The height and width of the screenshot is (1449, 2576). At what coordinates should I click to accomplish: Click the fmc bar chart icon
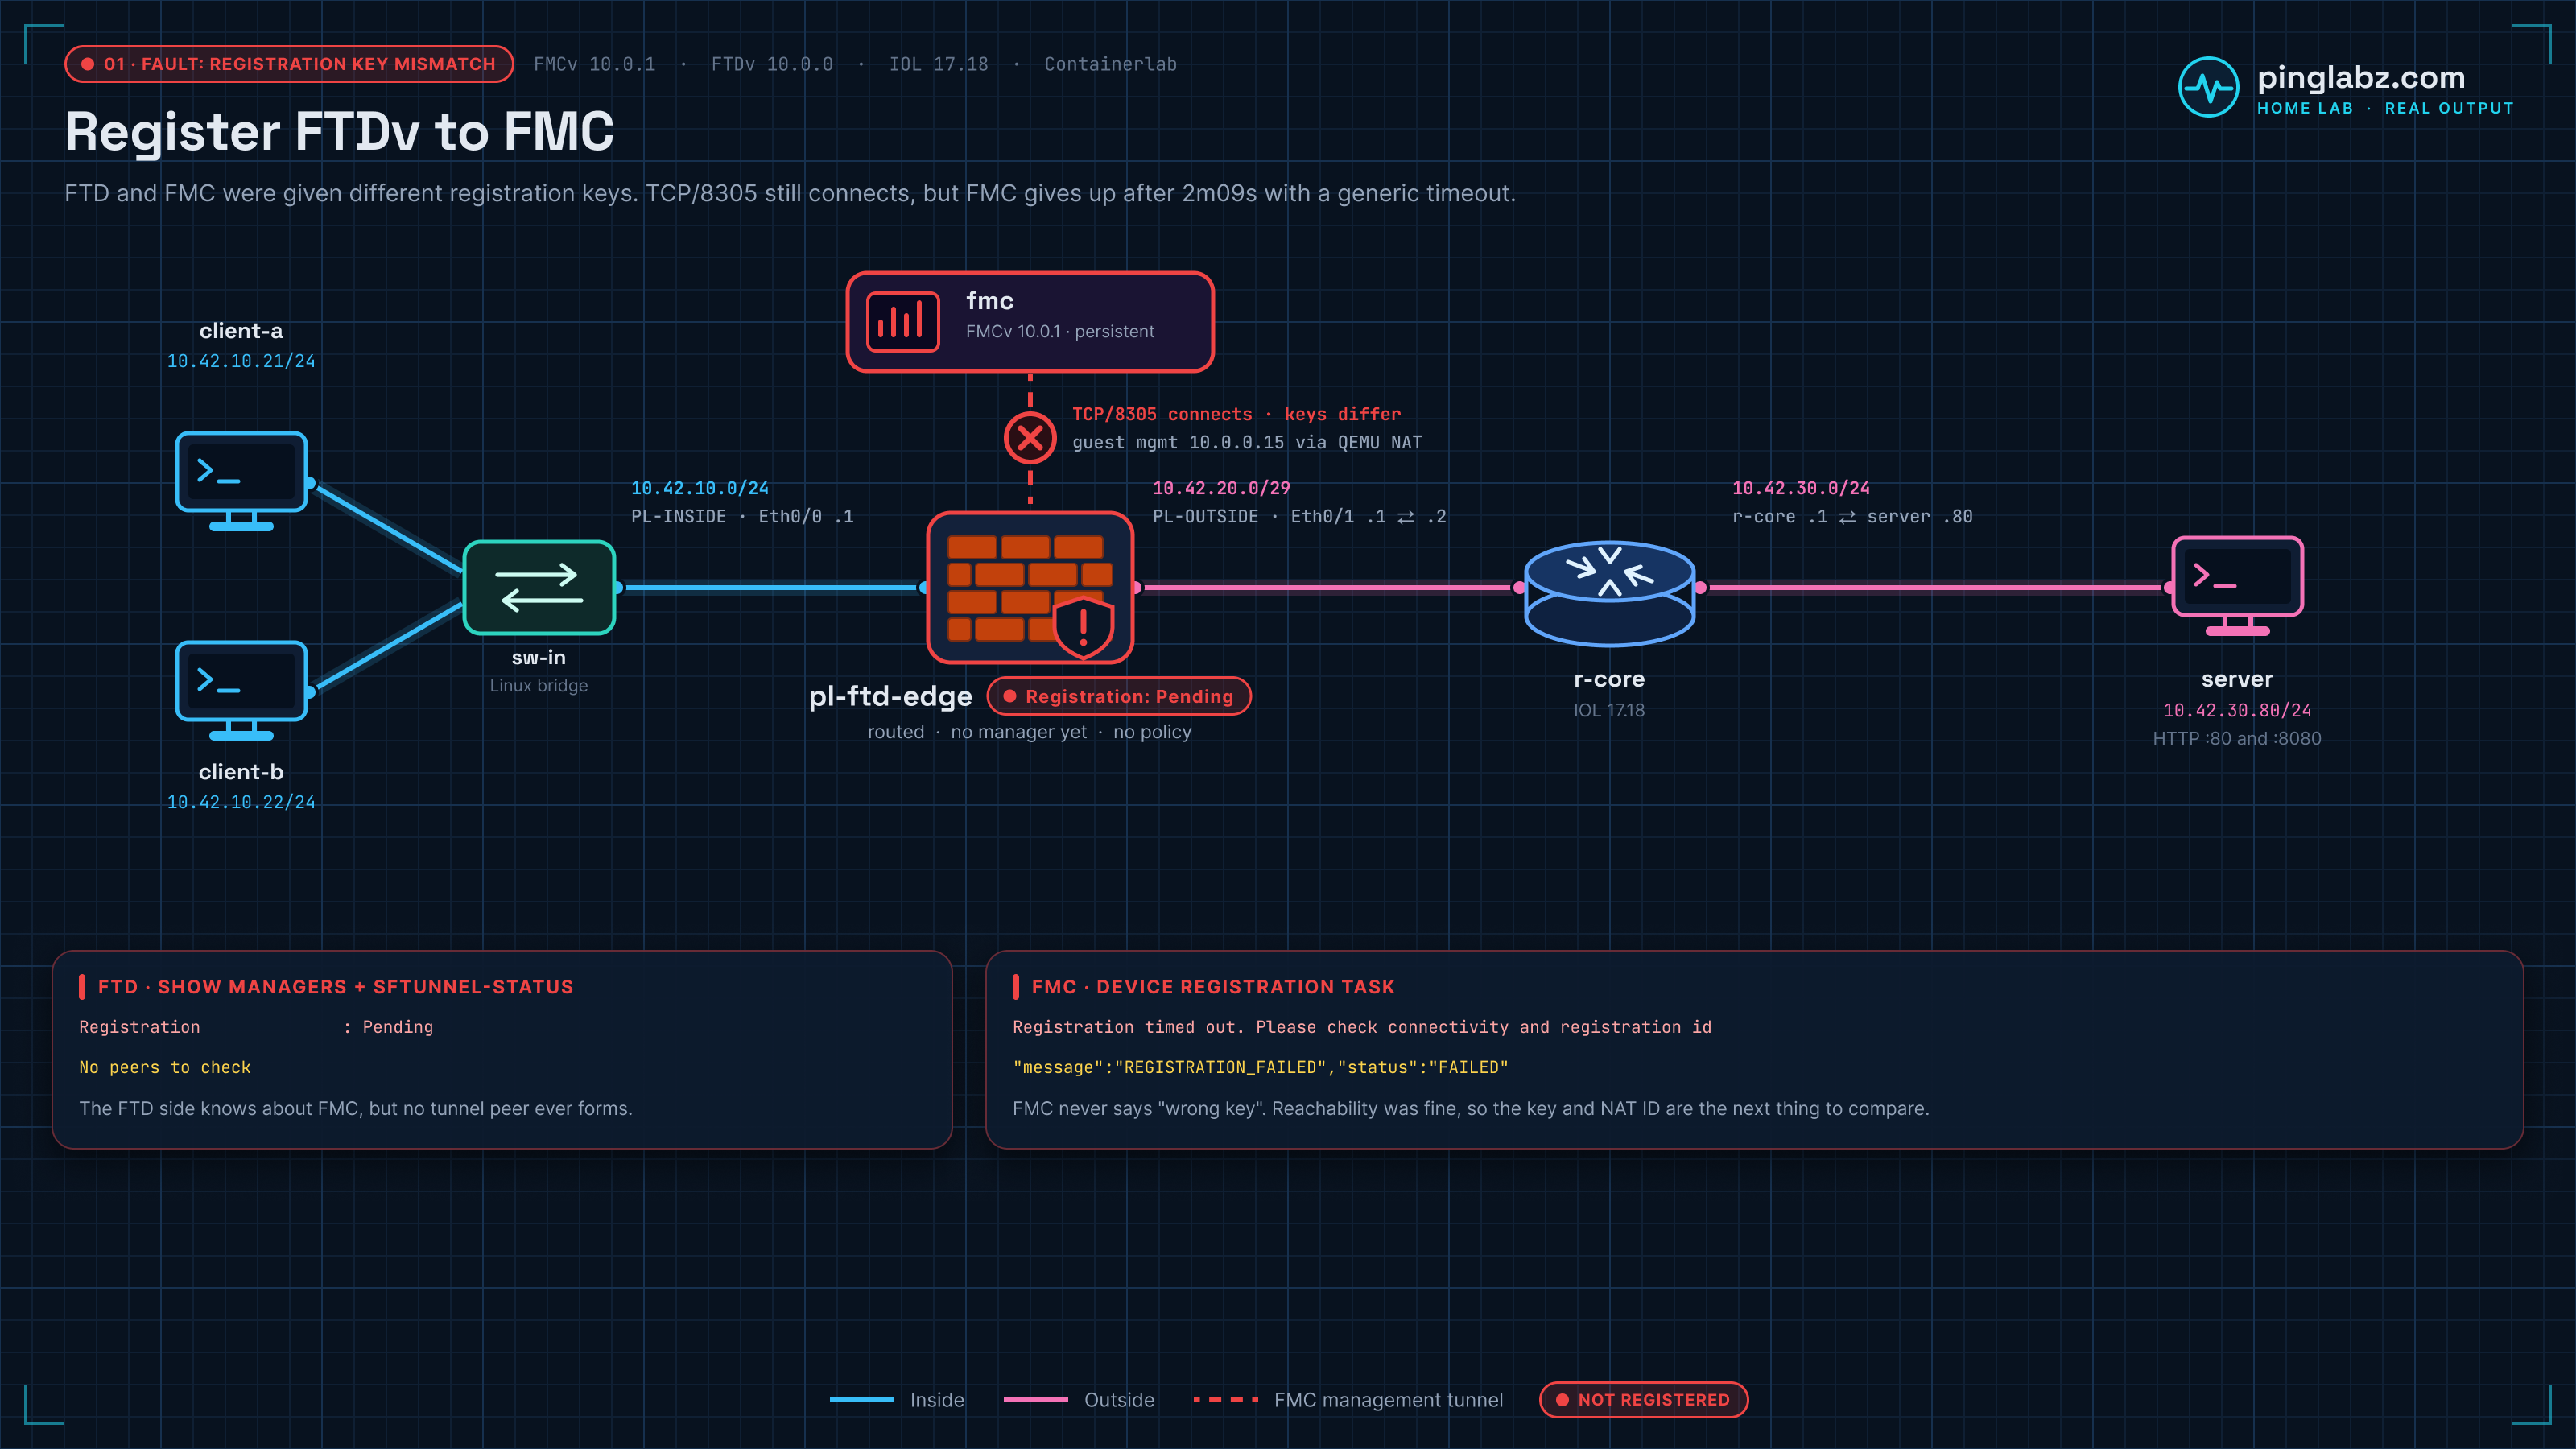[902, 322]
